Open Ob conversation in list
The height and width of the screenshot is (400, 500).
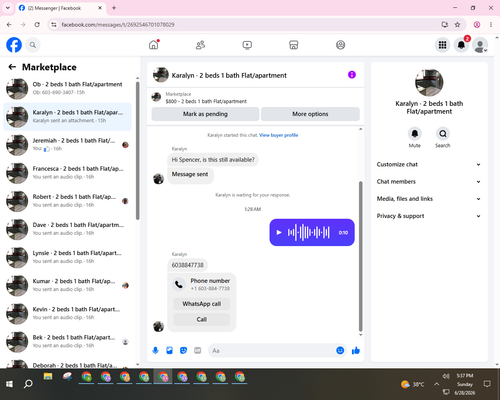coord(67,89)
